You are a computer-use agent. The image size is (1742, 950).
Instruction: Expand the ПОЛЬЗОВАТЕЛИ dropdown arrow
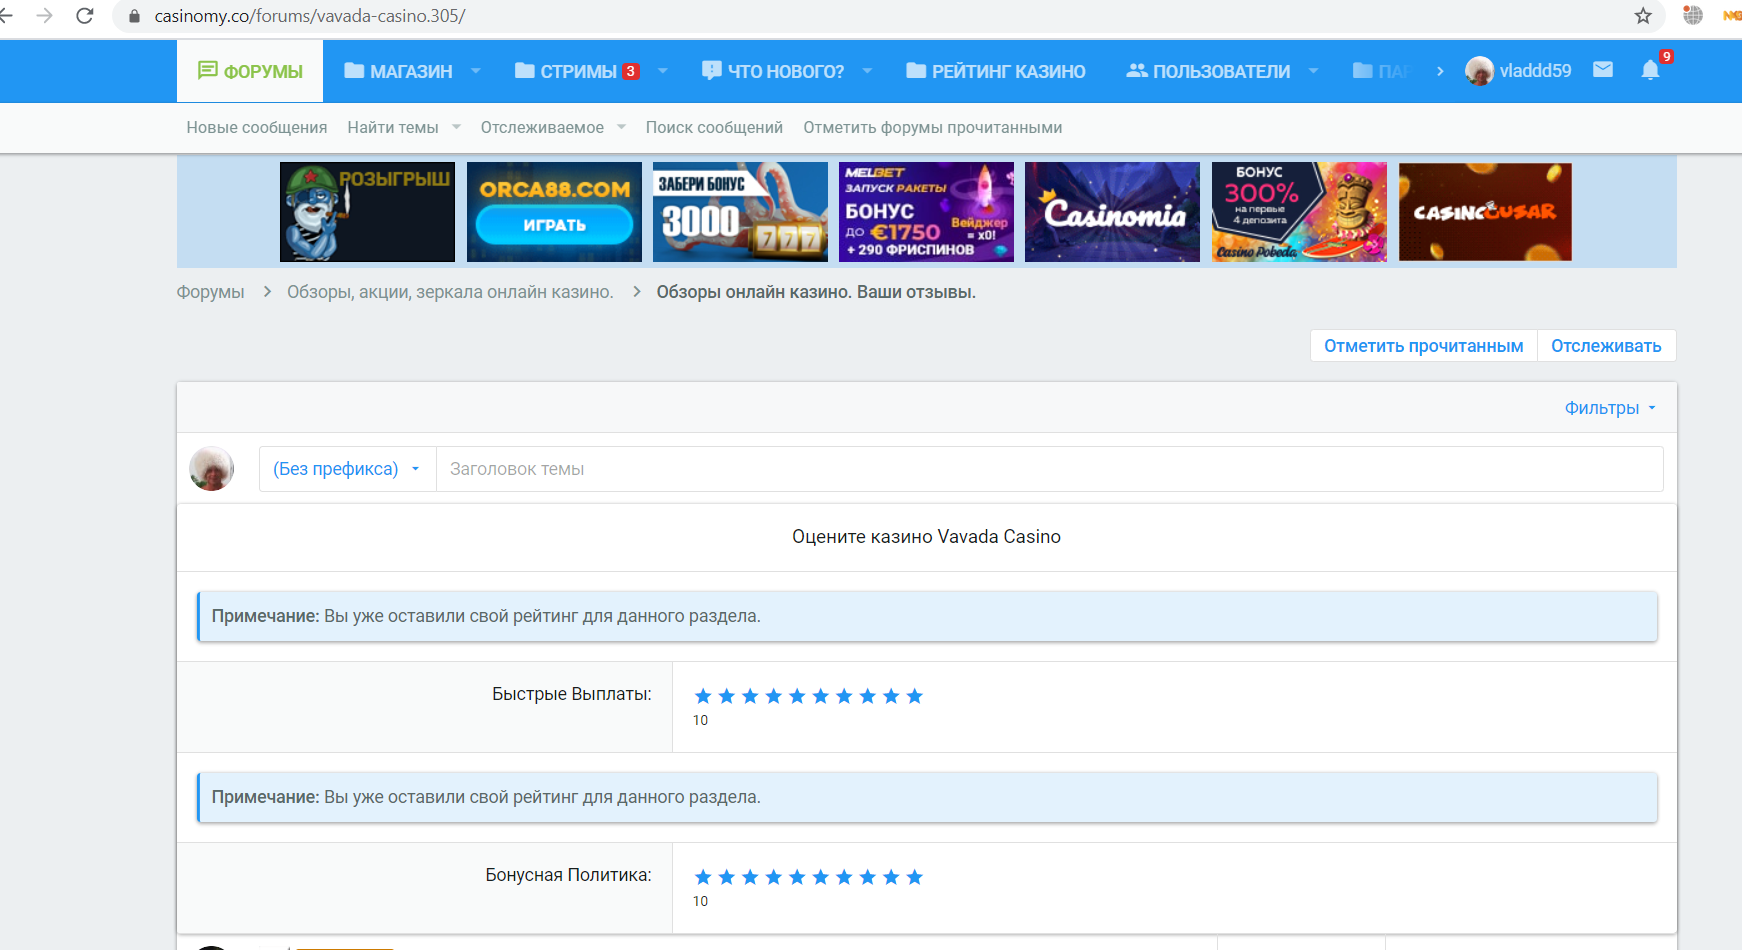1313,71
